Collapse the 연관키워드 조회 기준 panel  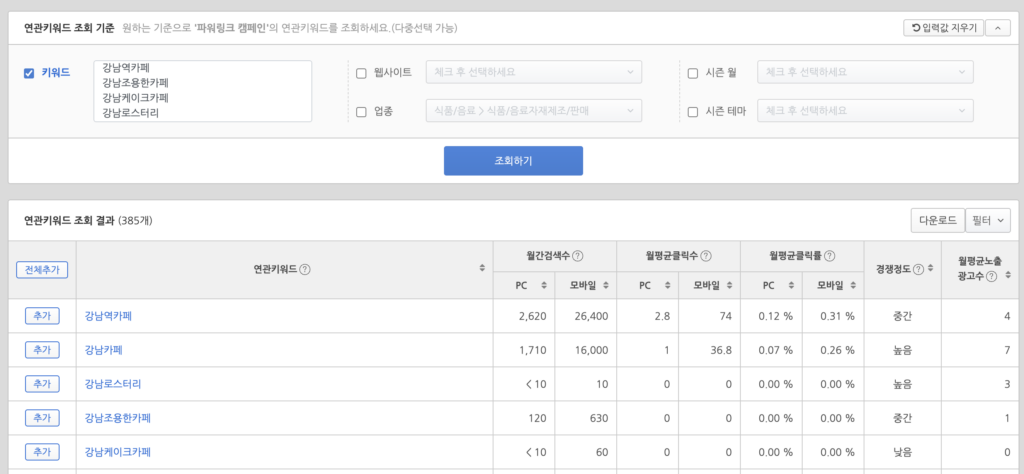pyautogui.click(x=998, y=28)
